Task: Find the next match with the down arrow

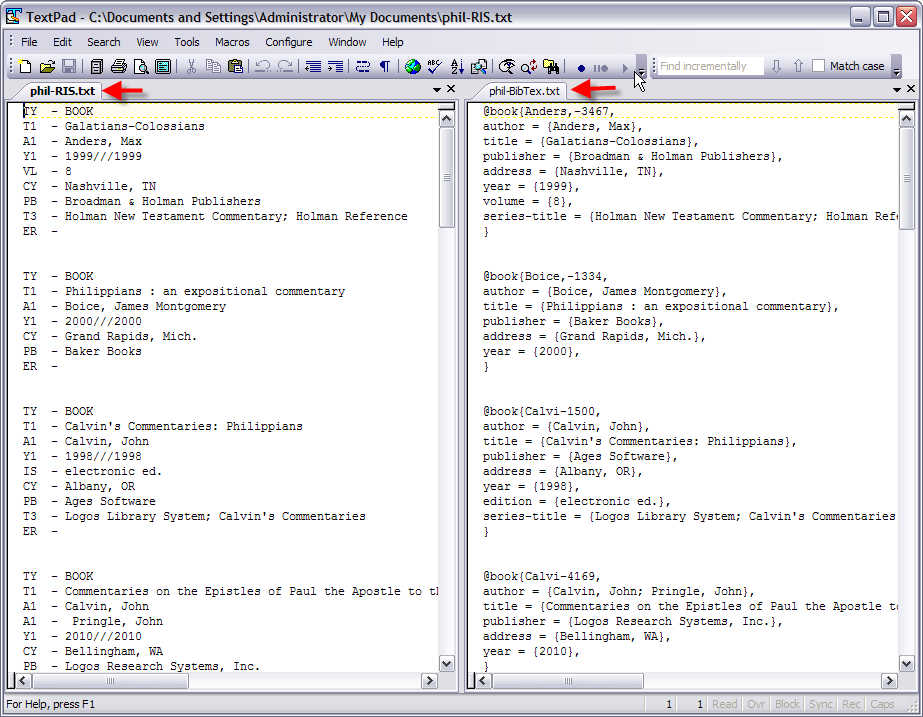Action: tap(776, 66)
